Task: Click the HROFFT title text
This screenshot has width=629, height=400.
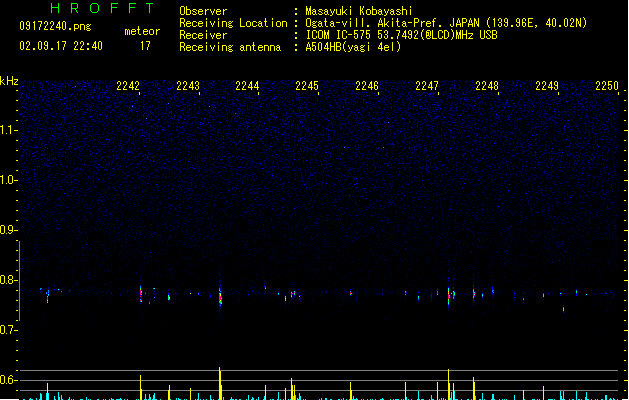Action: pyautogui.click(x=102, y=8)
